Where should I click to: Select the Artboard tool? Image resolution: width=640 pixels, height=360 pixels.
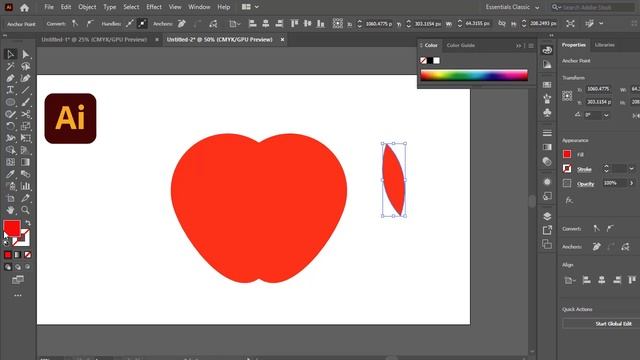click(11, 198)
